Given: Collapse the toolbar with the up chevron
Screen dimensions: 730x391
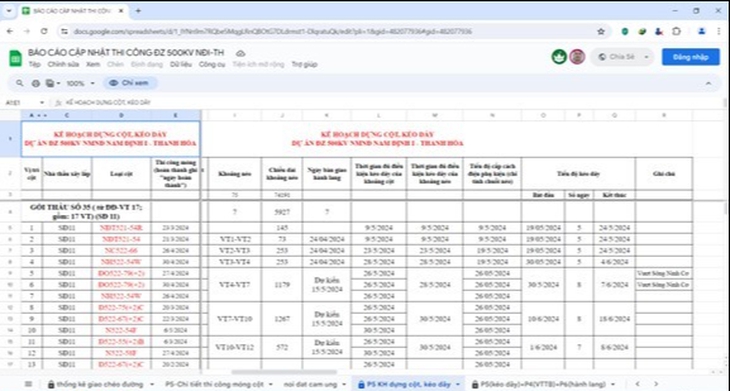Looking at the screenshot, I should coord(708,83).
